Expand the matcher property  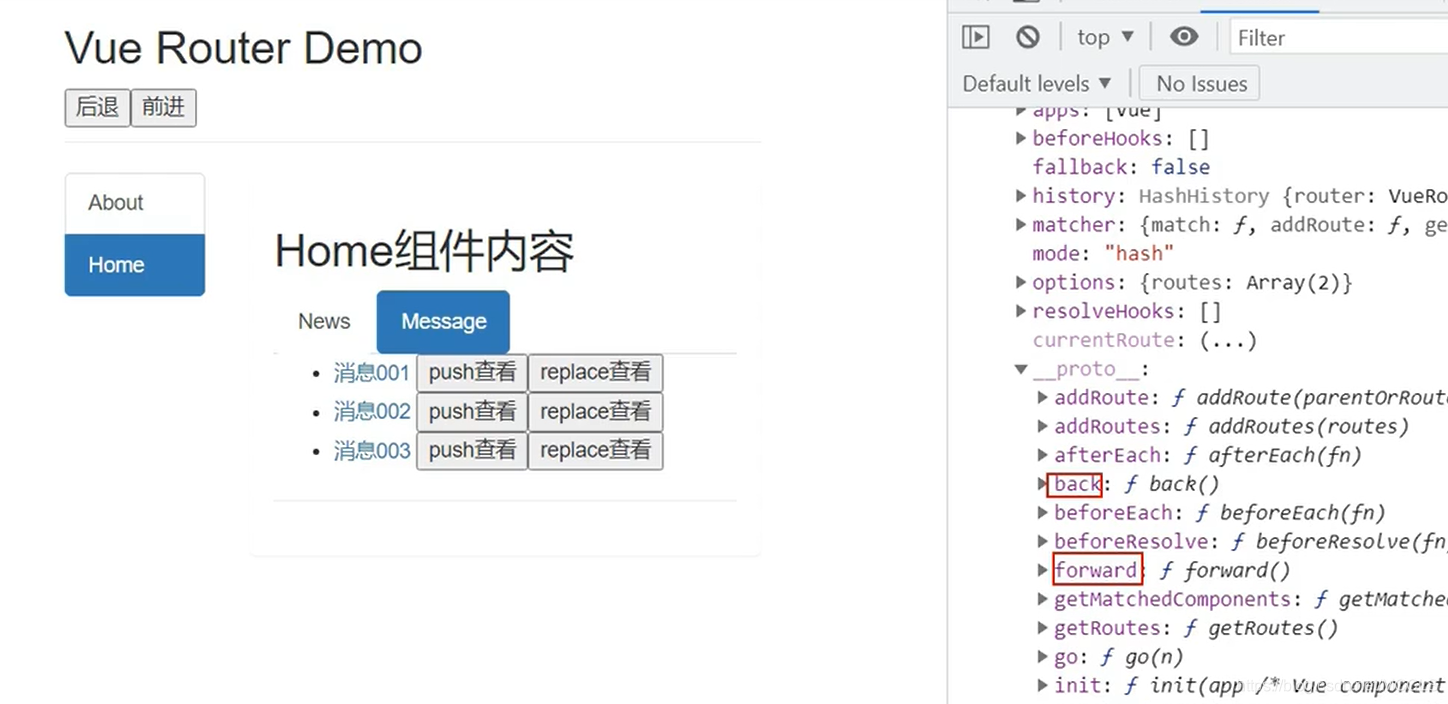(1021, 225)
